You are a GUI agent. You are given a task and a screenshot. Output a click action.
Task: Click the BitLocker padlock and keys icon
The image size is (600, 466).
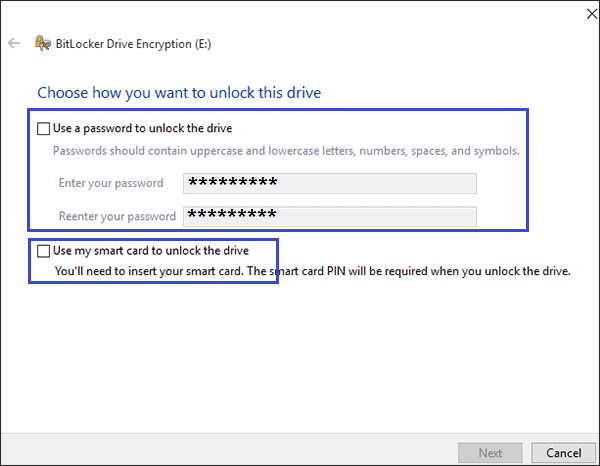pos(42,43)
